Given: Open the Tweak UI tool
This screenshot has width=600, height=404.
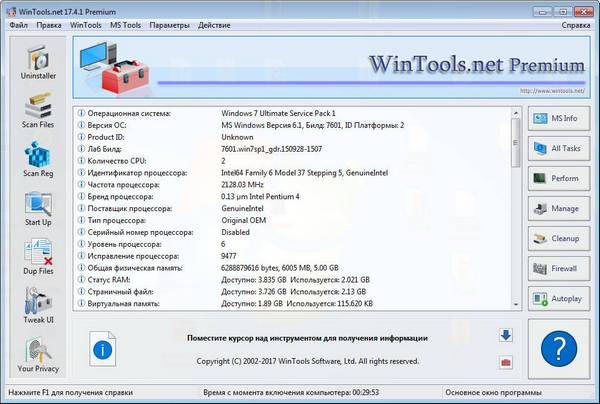Looking at the screenshot, I should [x=37, y=304].
